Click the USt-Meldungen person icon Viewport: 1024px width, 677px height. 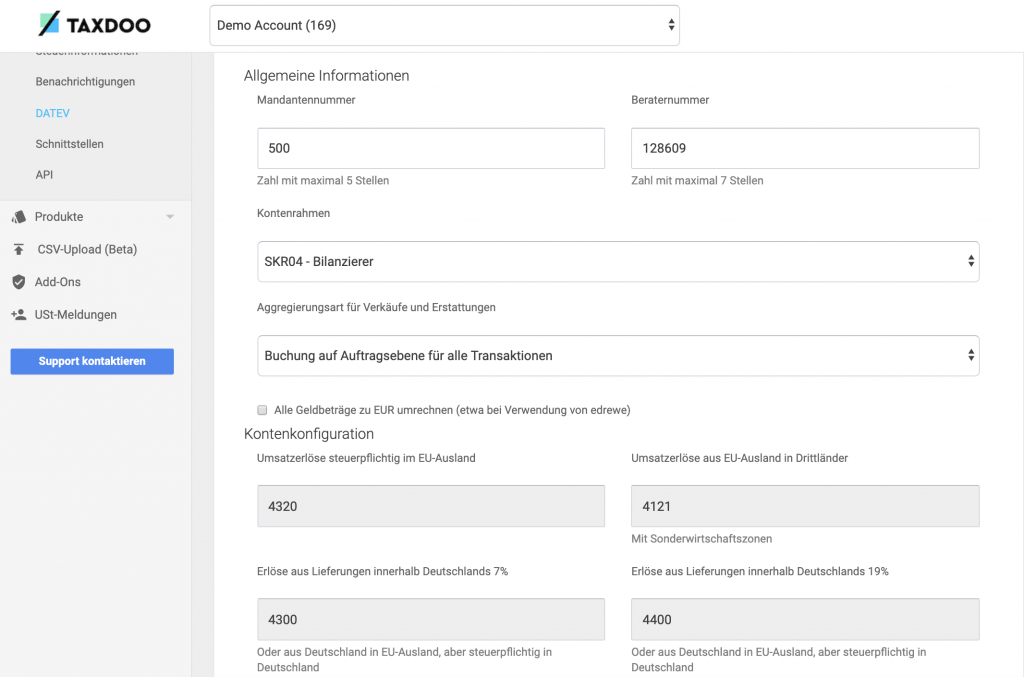click(x=19, y=315)
